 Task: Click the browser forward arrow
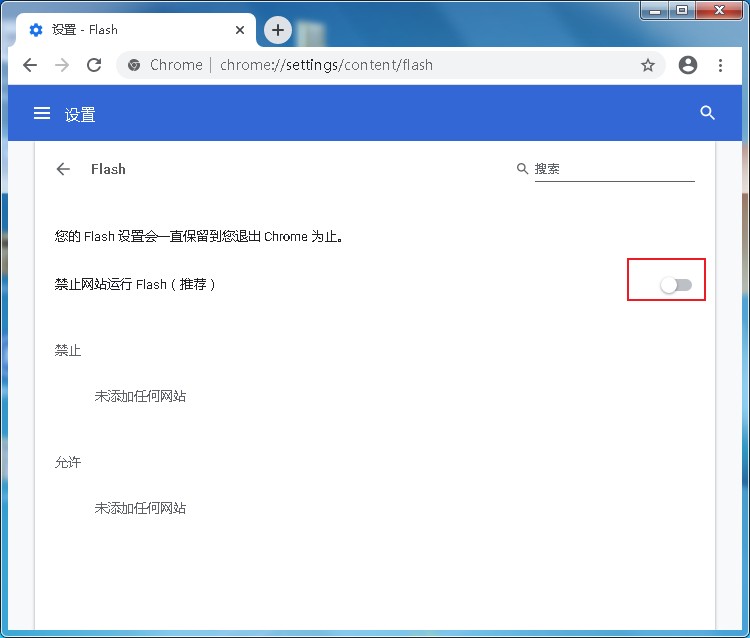(62, 65)
